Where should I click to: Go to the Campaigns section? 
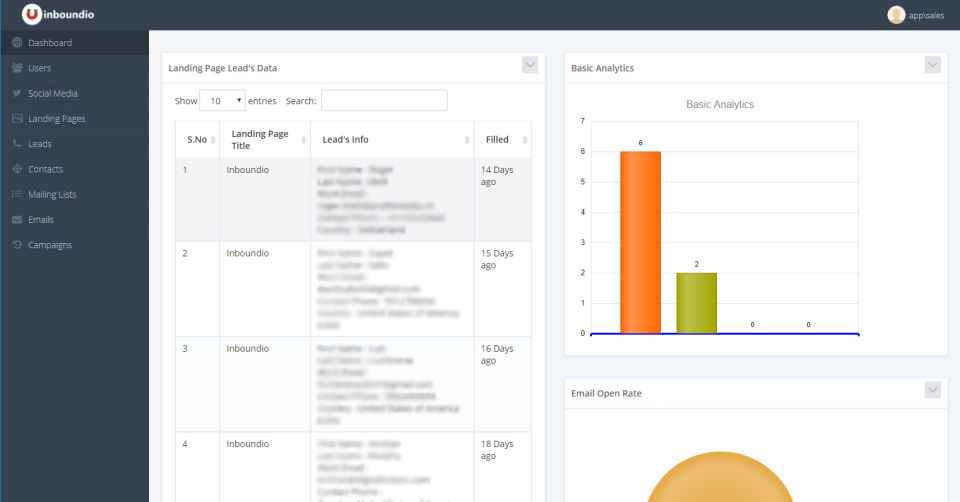tap(75, 245)
